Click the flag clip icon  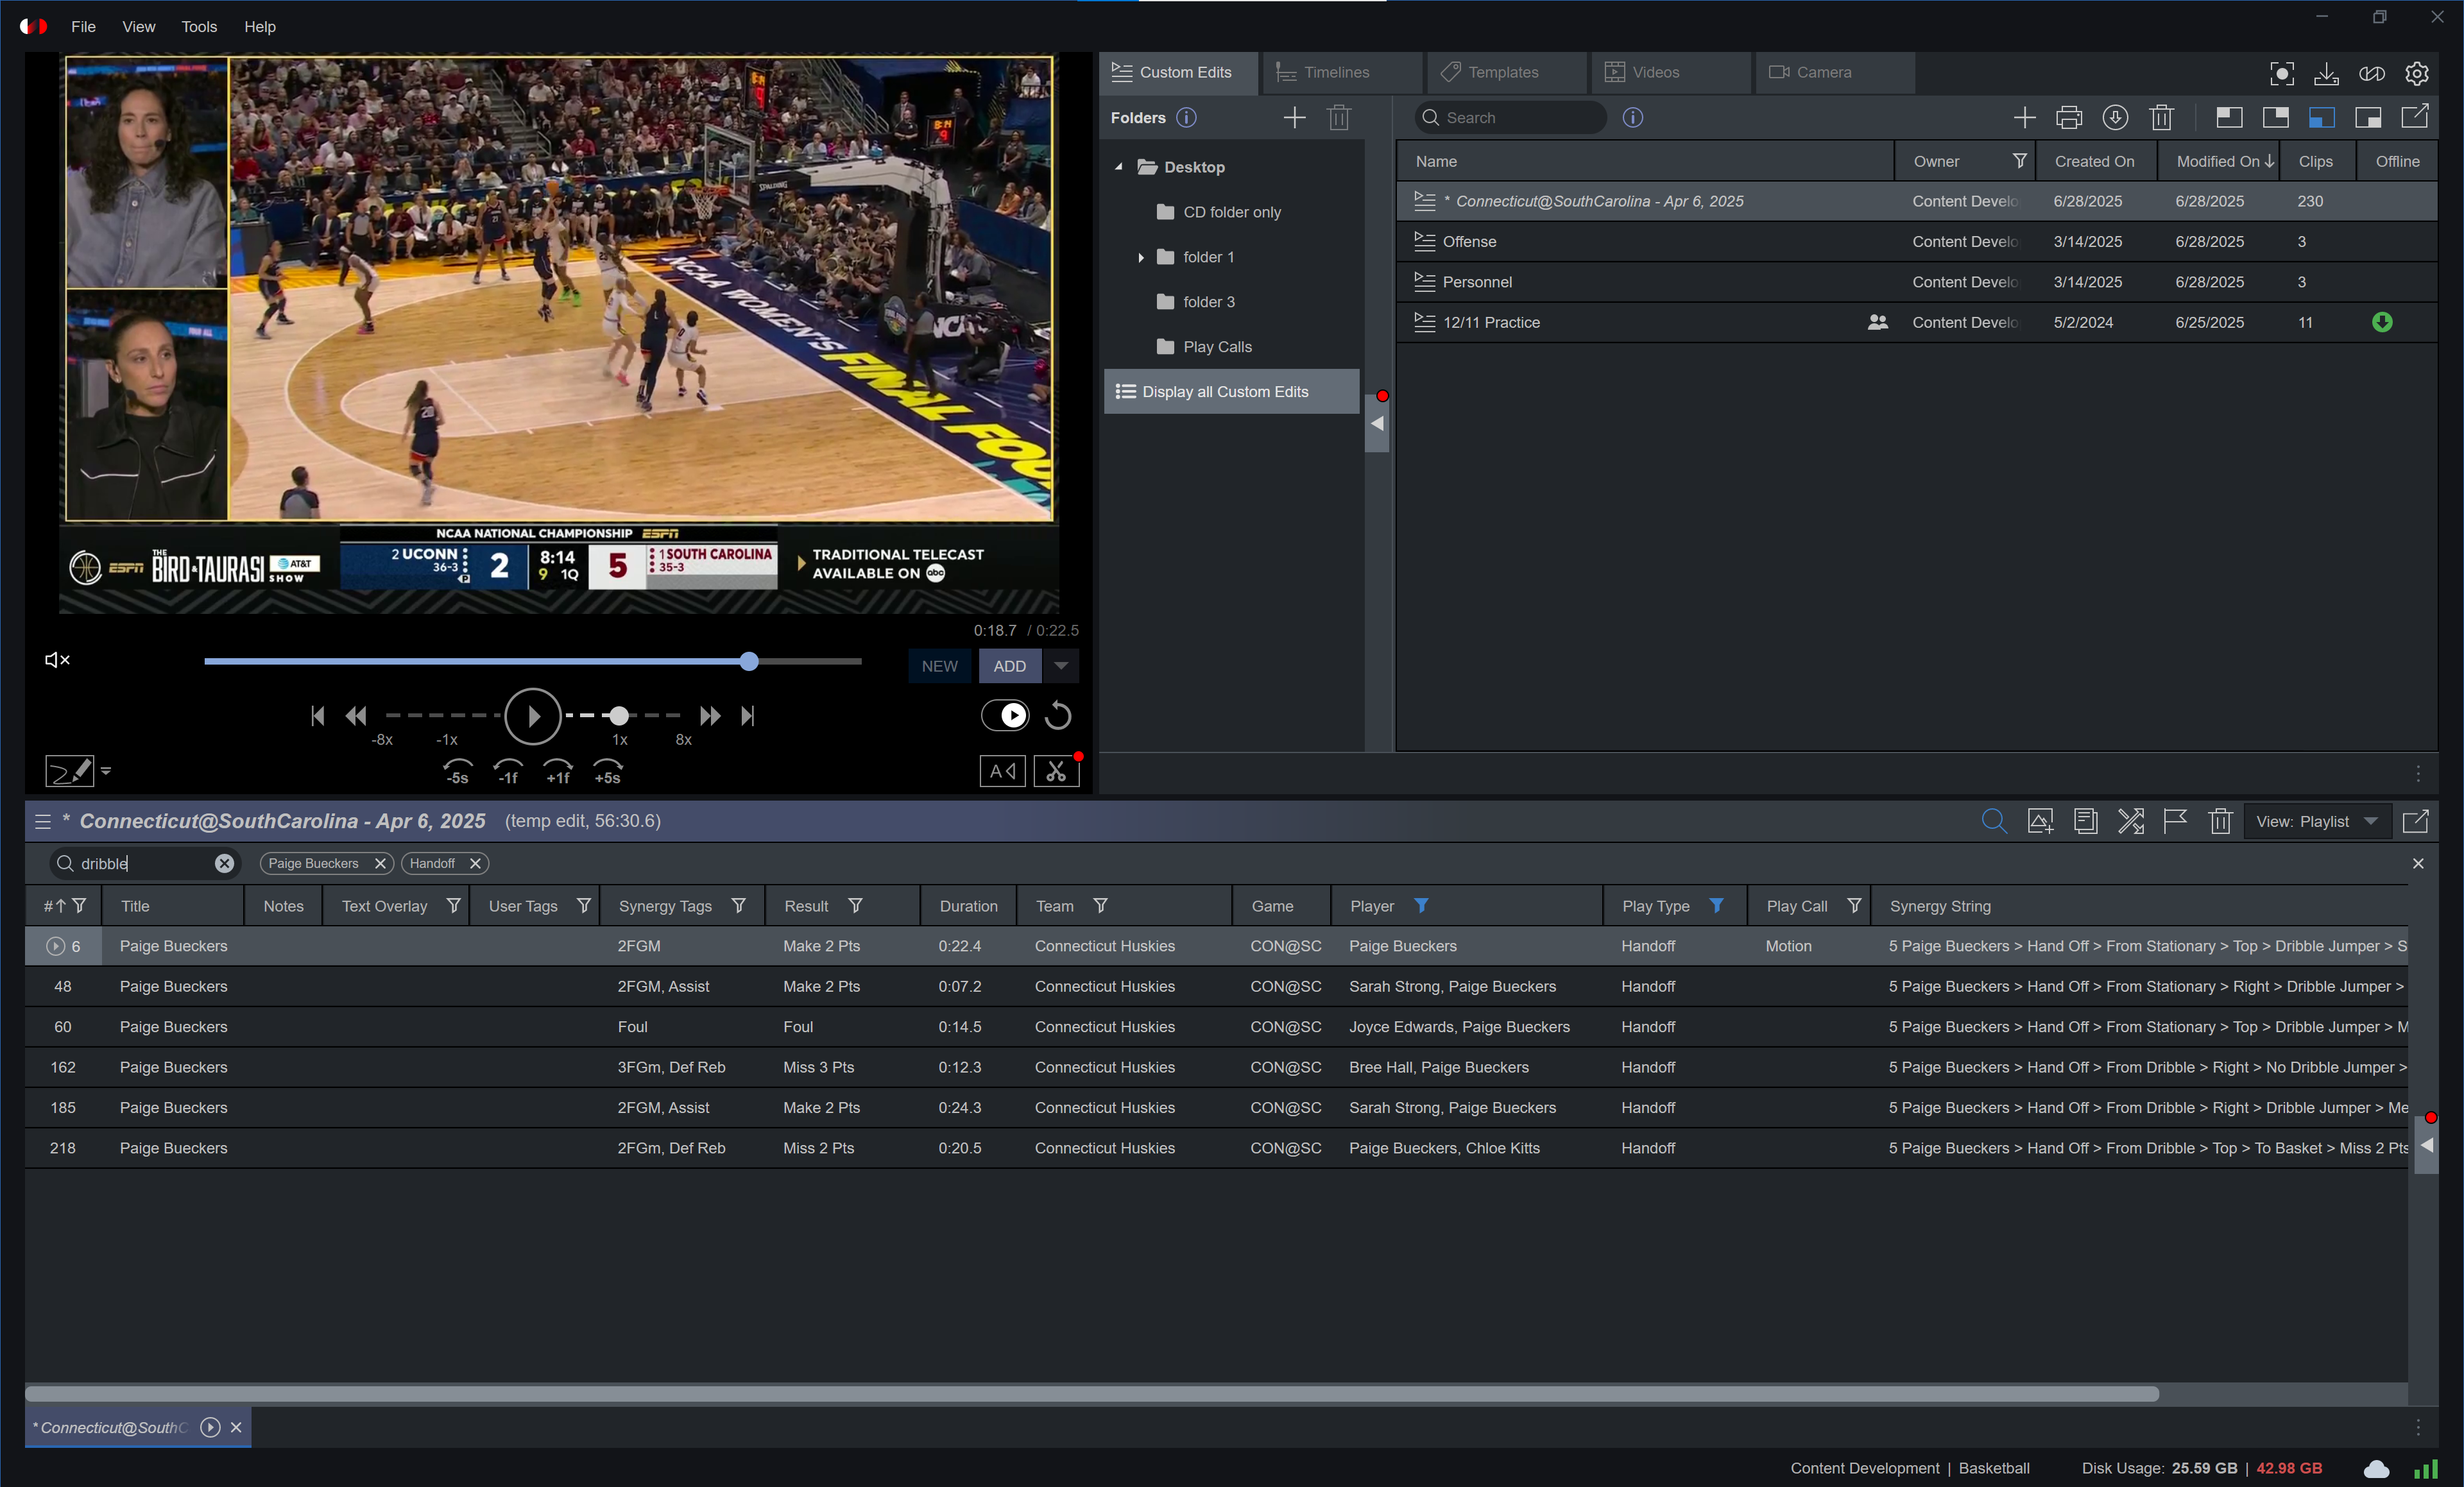[x=2175, y=821]
